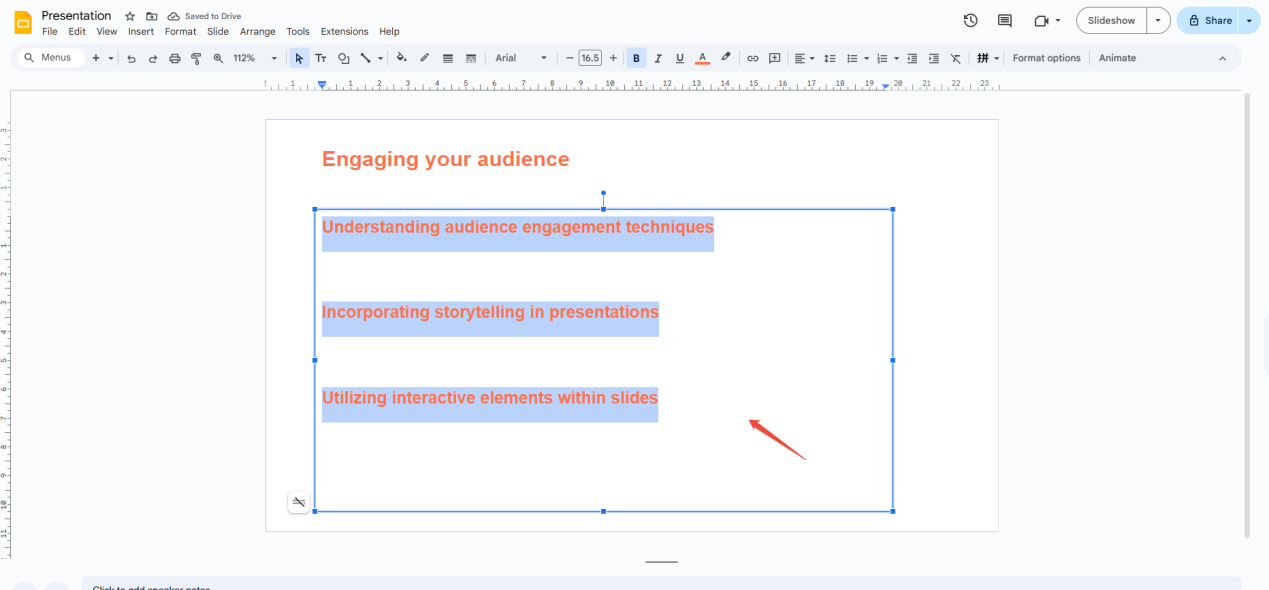Screen dimensions: 1269x590
Task: Expand the 112% zoom level dropdown
Action: (x=274, y=58)
